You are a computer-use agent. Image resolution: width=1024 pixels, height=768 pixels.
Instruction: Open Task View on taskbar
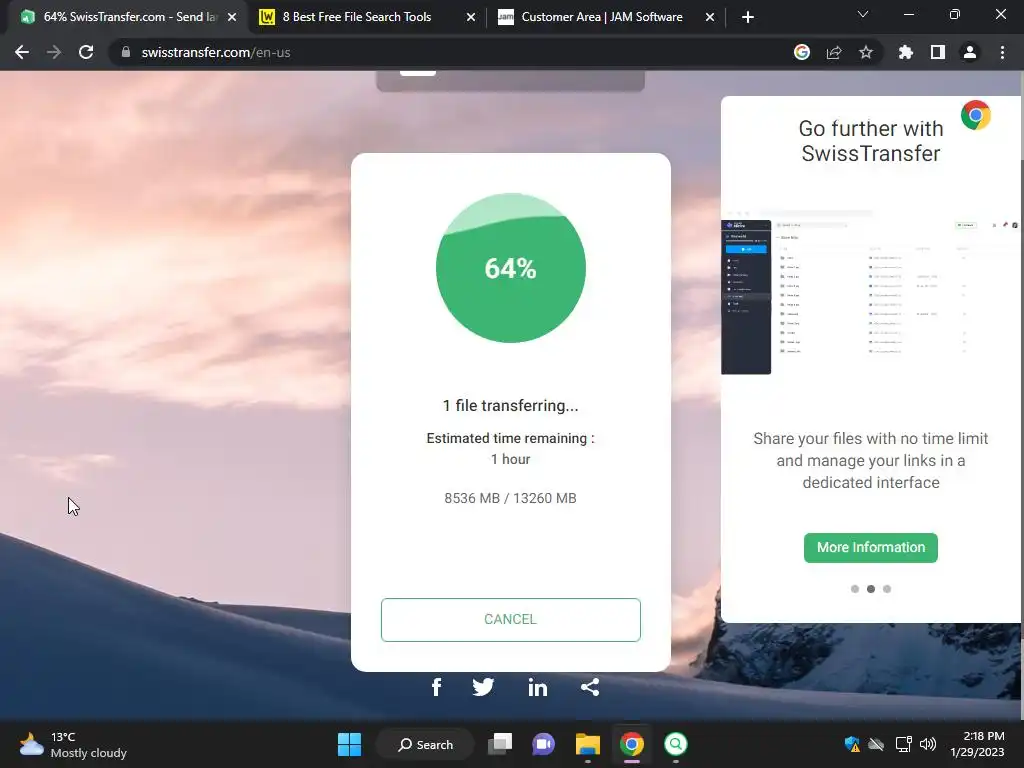500,744
